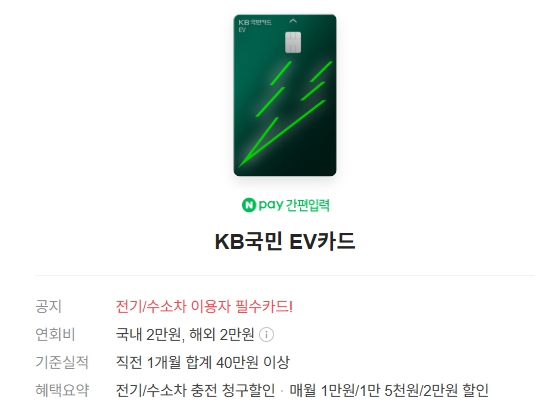Click the 기준실적 row label
Image resolution: width=548 pixels, height=415 pixels.
point(62,362)
